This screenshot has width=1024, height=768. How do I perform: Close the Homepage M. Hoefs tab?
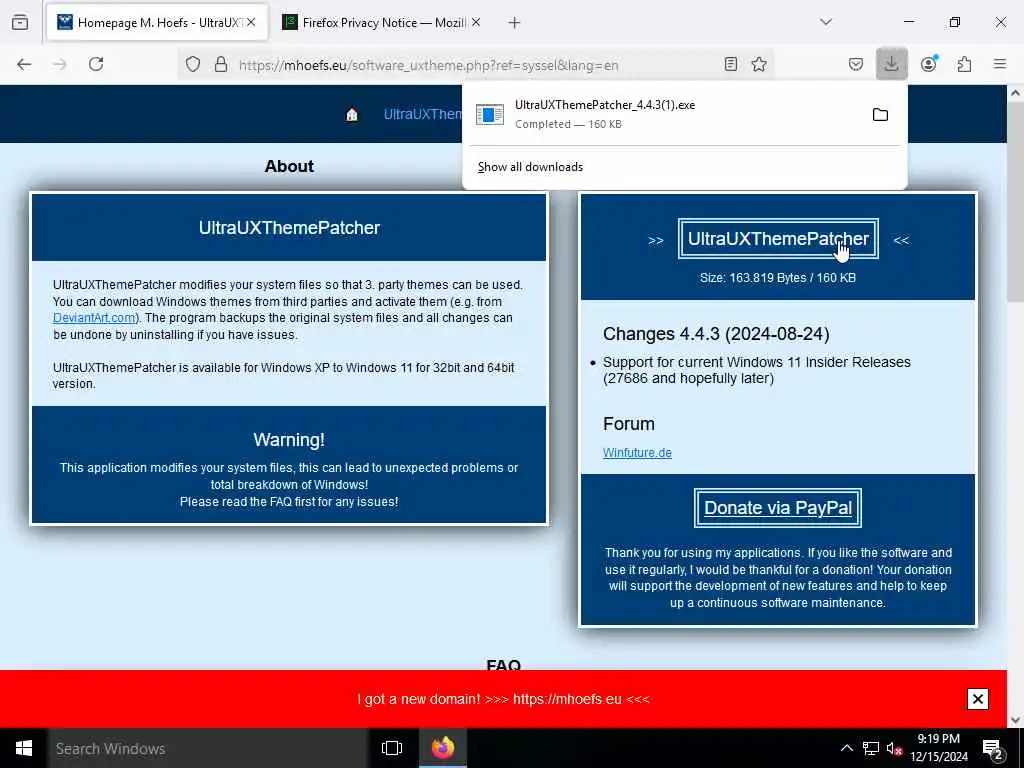[251, 22]
